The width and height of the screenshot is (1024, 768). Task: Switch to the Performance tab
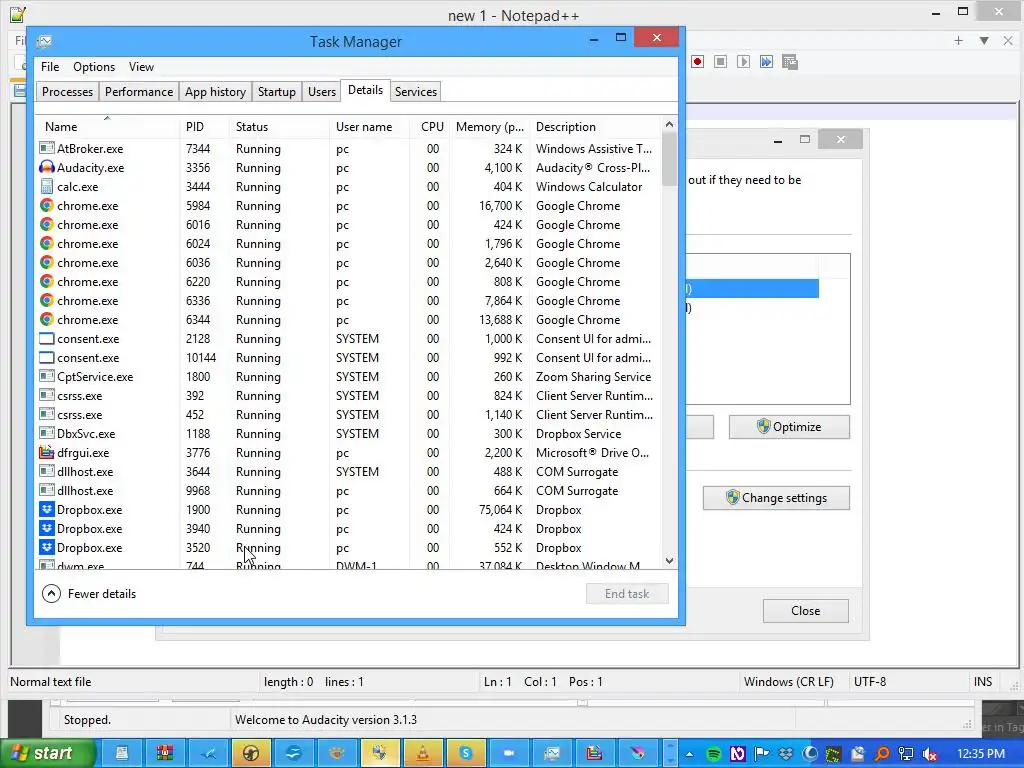(138, 91)
